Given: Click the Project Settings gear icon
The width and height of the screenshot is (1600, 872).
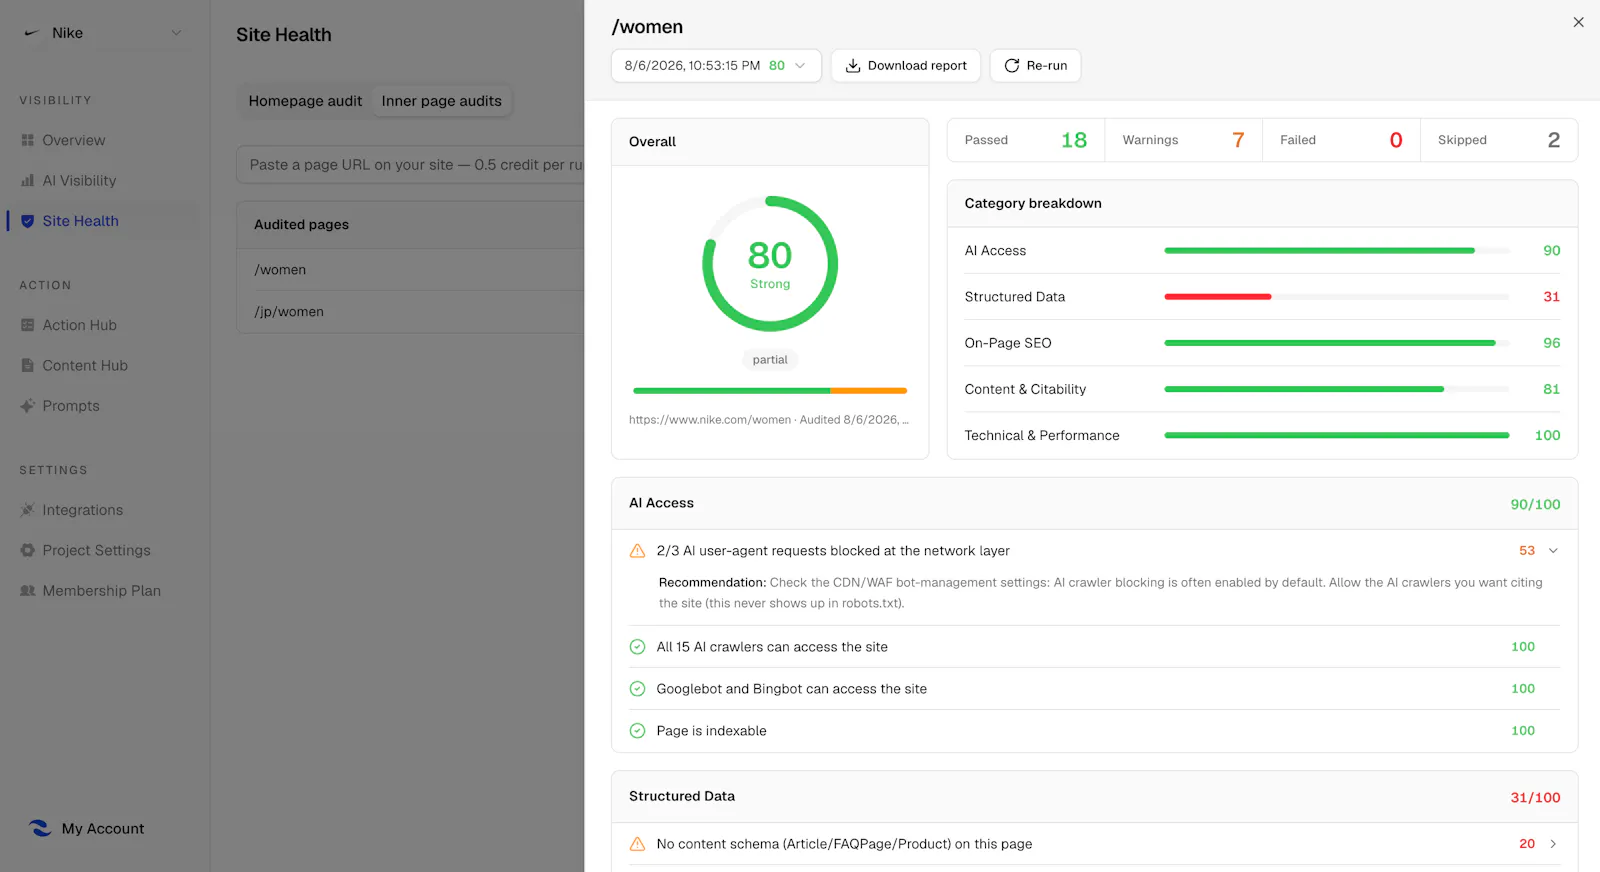Looking at the screenshot, I should (28, 550).
